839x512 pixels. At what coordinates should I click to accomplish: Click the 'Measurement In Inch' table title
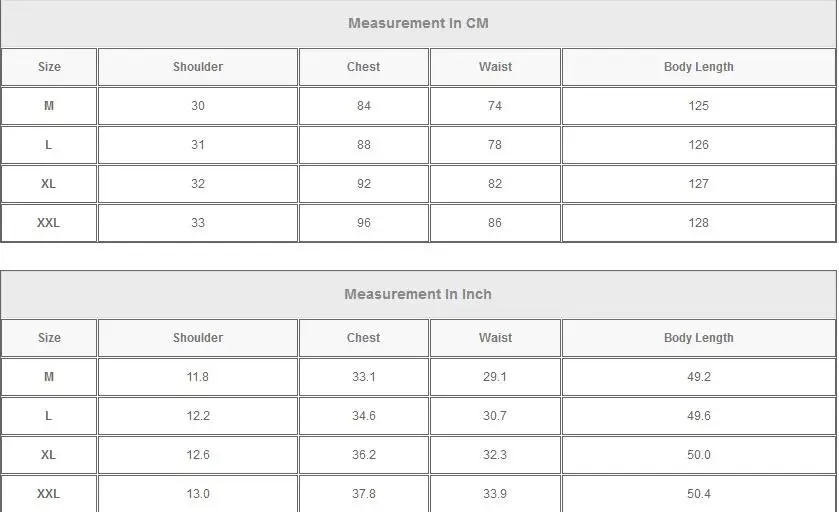coord(418,294)
